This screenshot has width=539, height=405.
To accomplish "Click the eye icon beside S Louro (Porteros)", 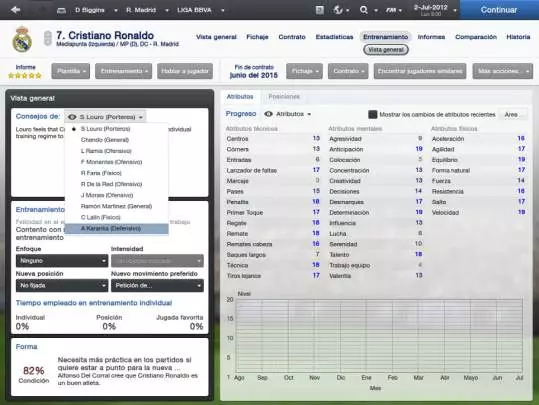I will [72, 117].
